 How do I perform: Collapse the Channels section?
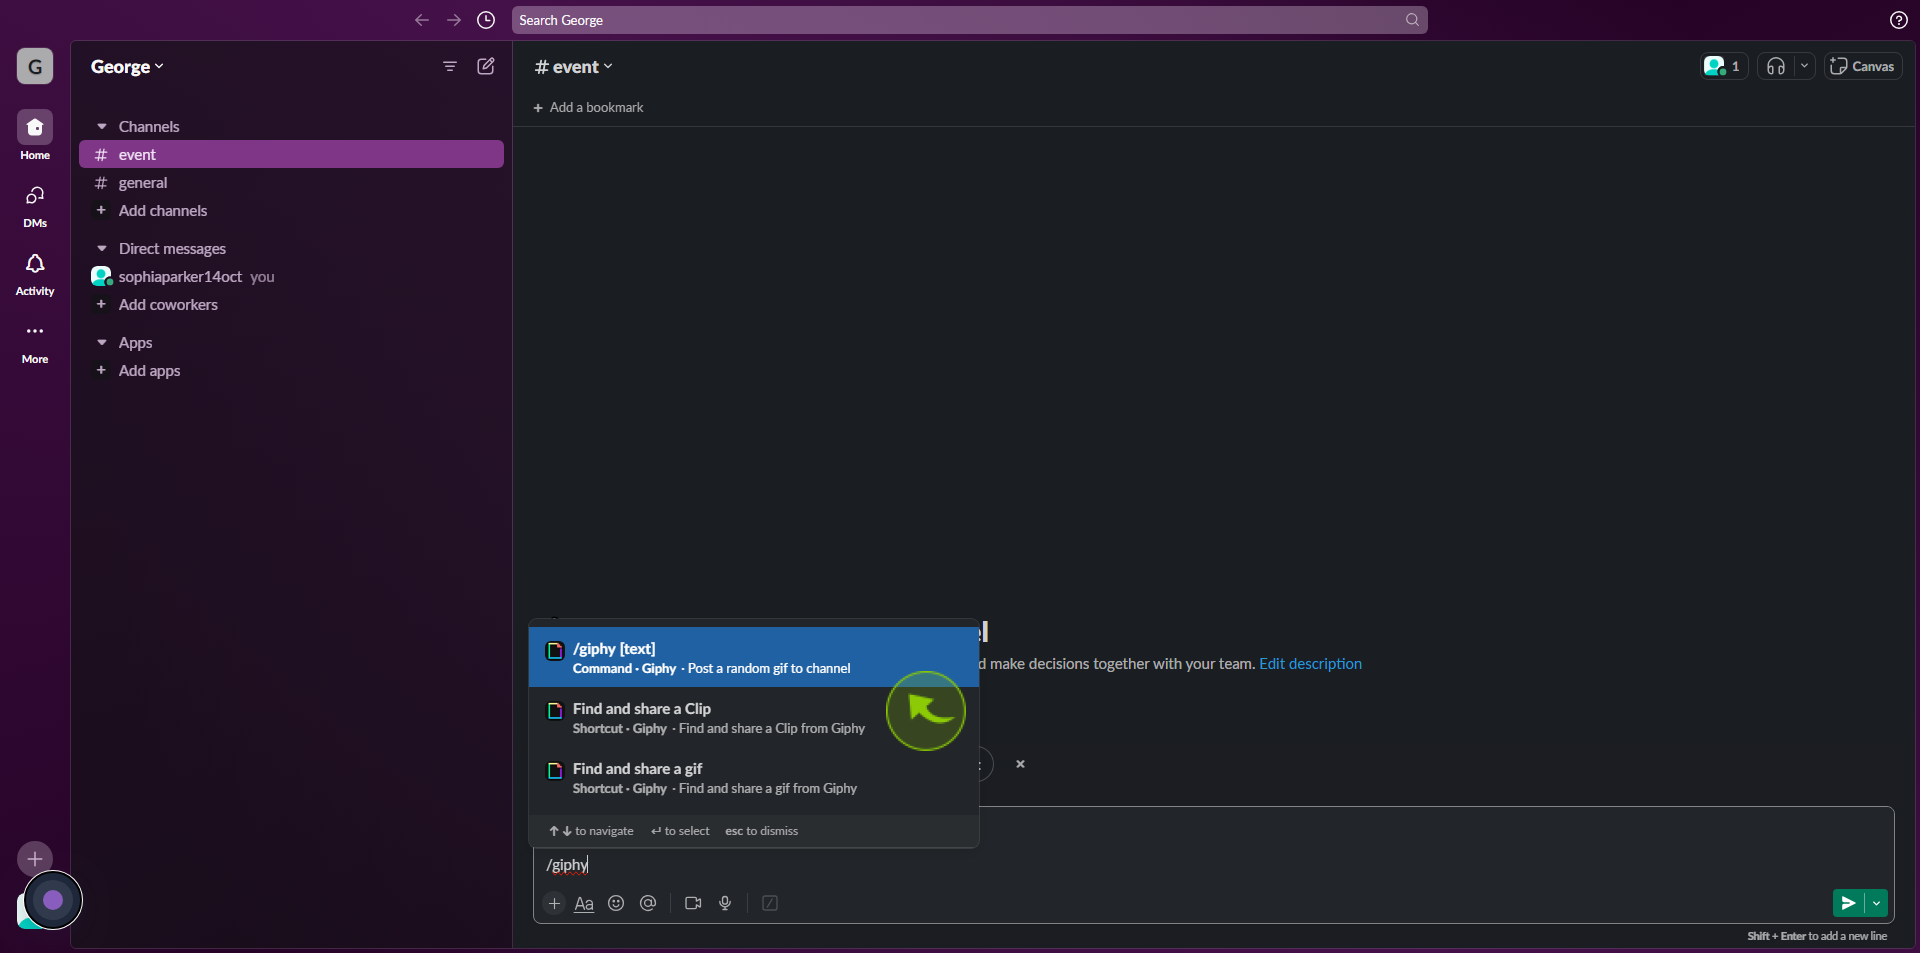click(102, 127)
